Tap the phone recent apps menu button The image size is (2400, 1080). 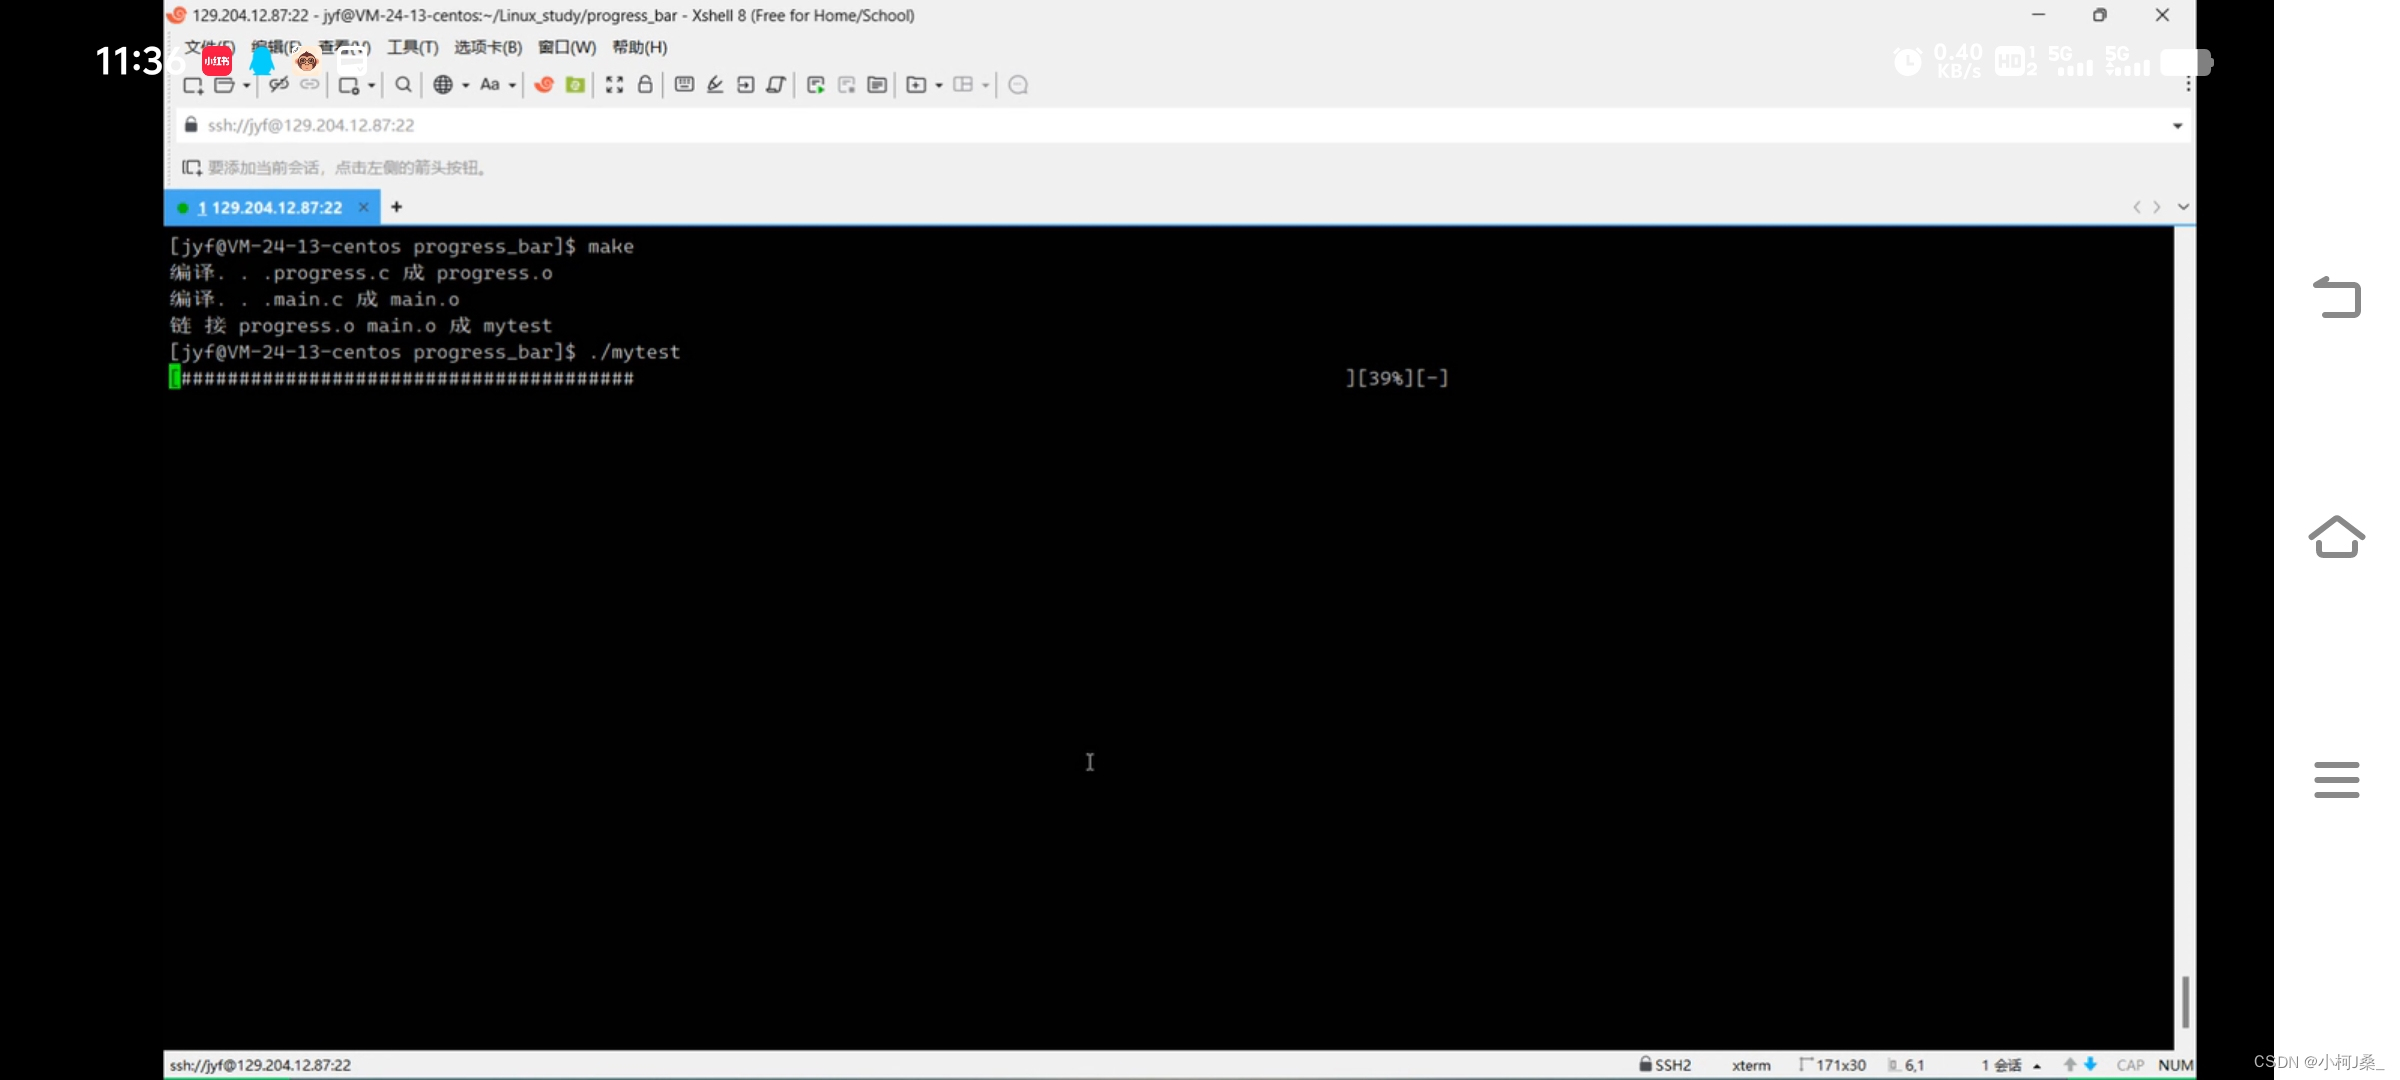(x=2337, y=779)
